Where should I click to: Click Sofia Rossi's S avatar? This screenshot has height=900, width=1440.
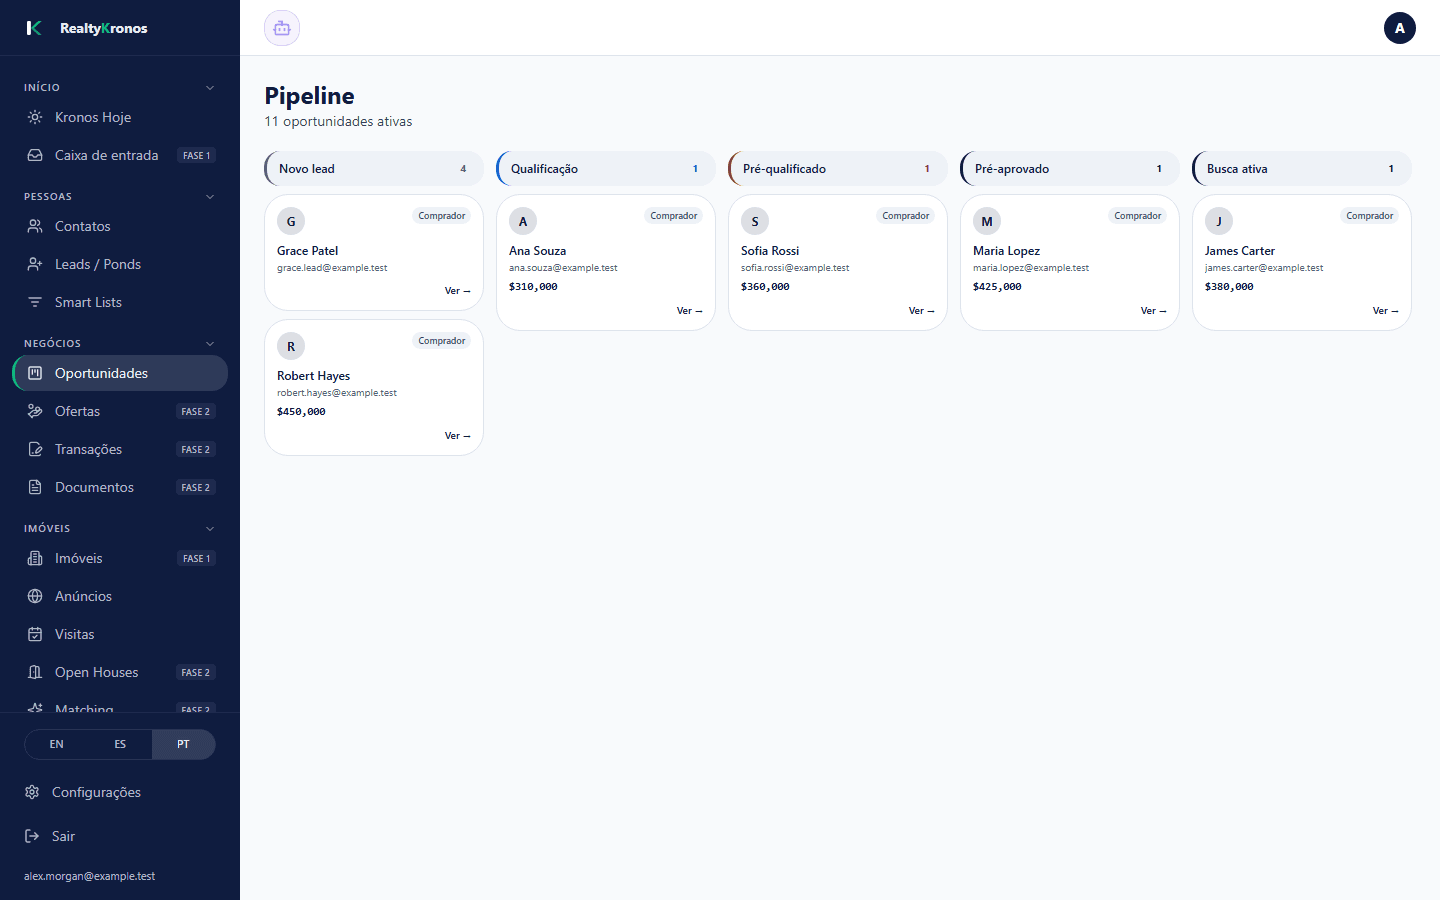click(x=755, y=221)
